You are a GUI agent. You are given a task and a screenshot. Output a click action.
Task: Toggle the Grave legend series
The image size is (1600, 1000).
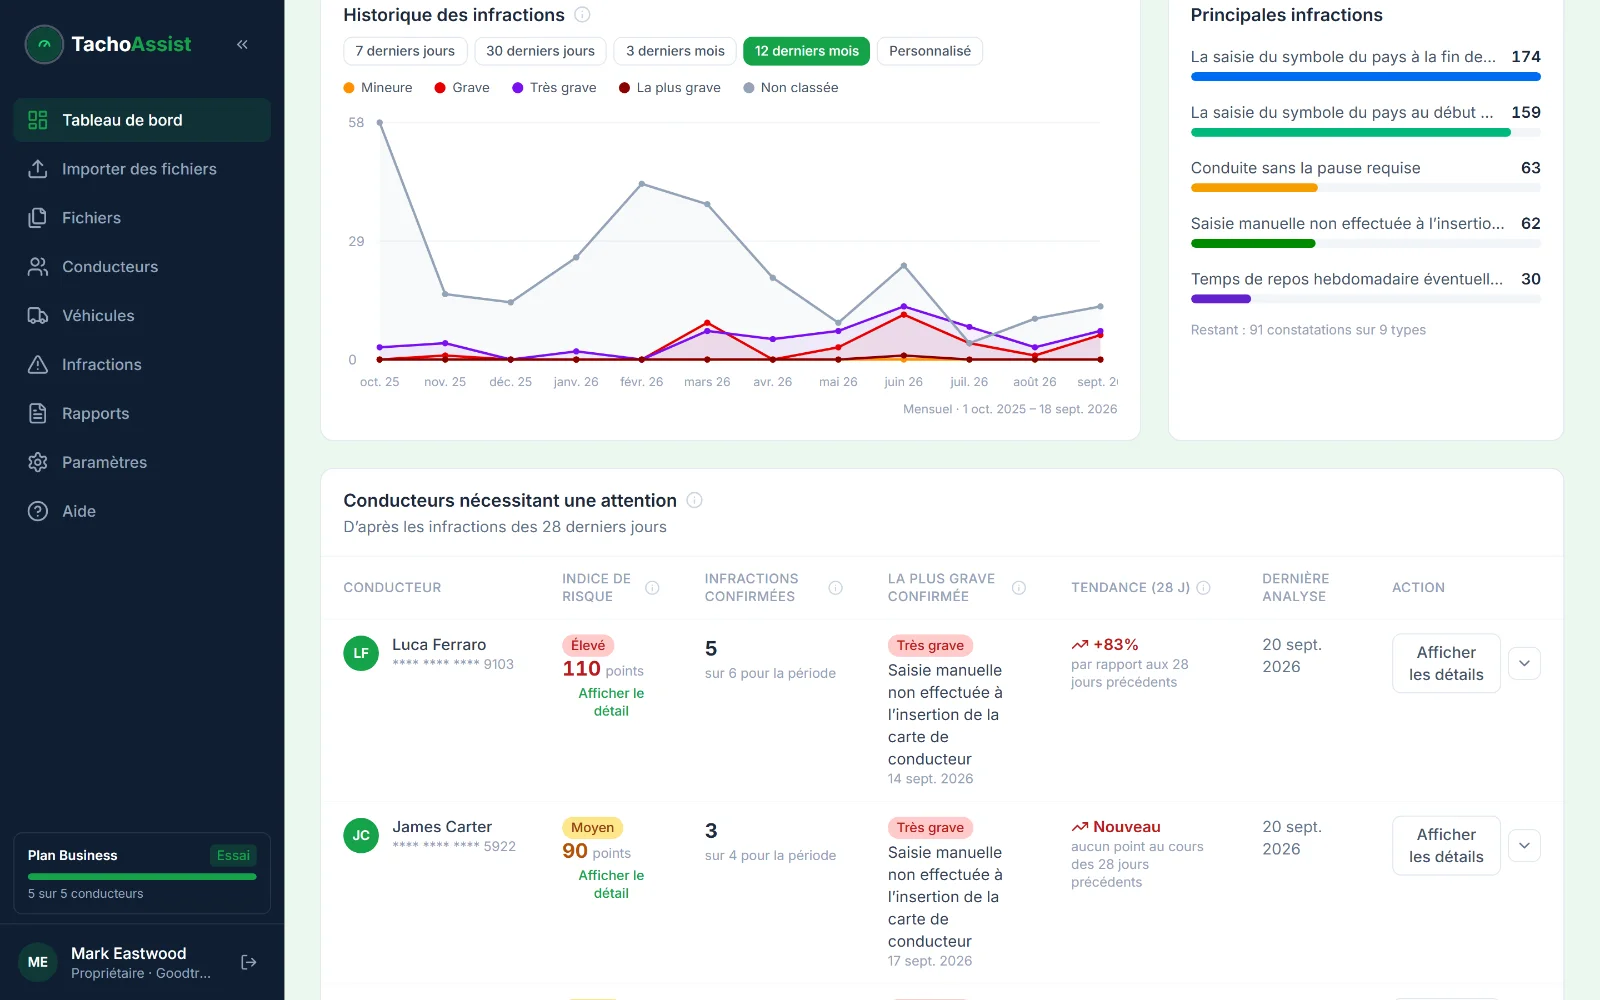pyautogui.click(x=462, y=88)
